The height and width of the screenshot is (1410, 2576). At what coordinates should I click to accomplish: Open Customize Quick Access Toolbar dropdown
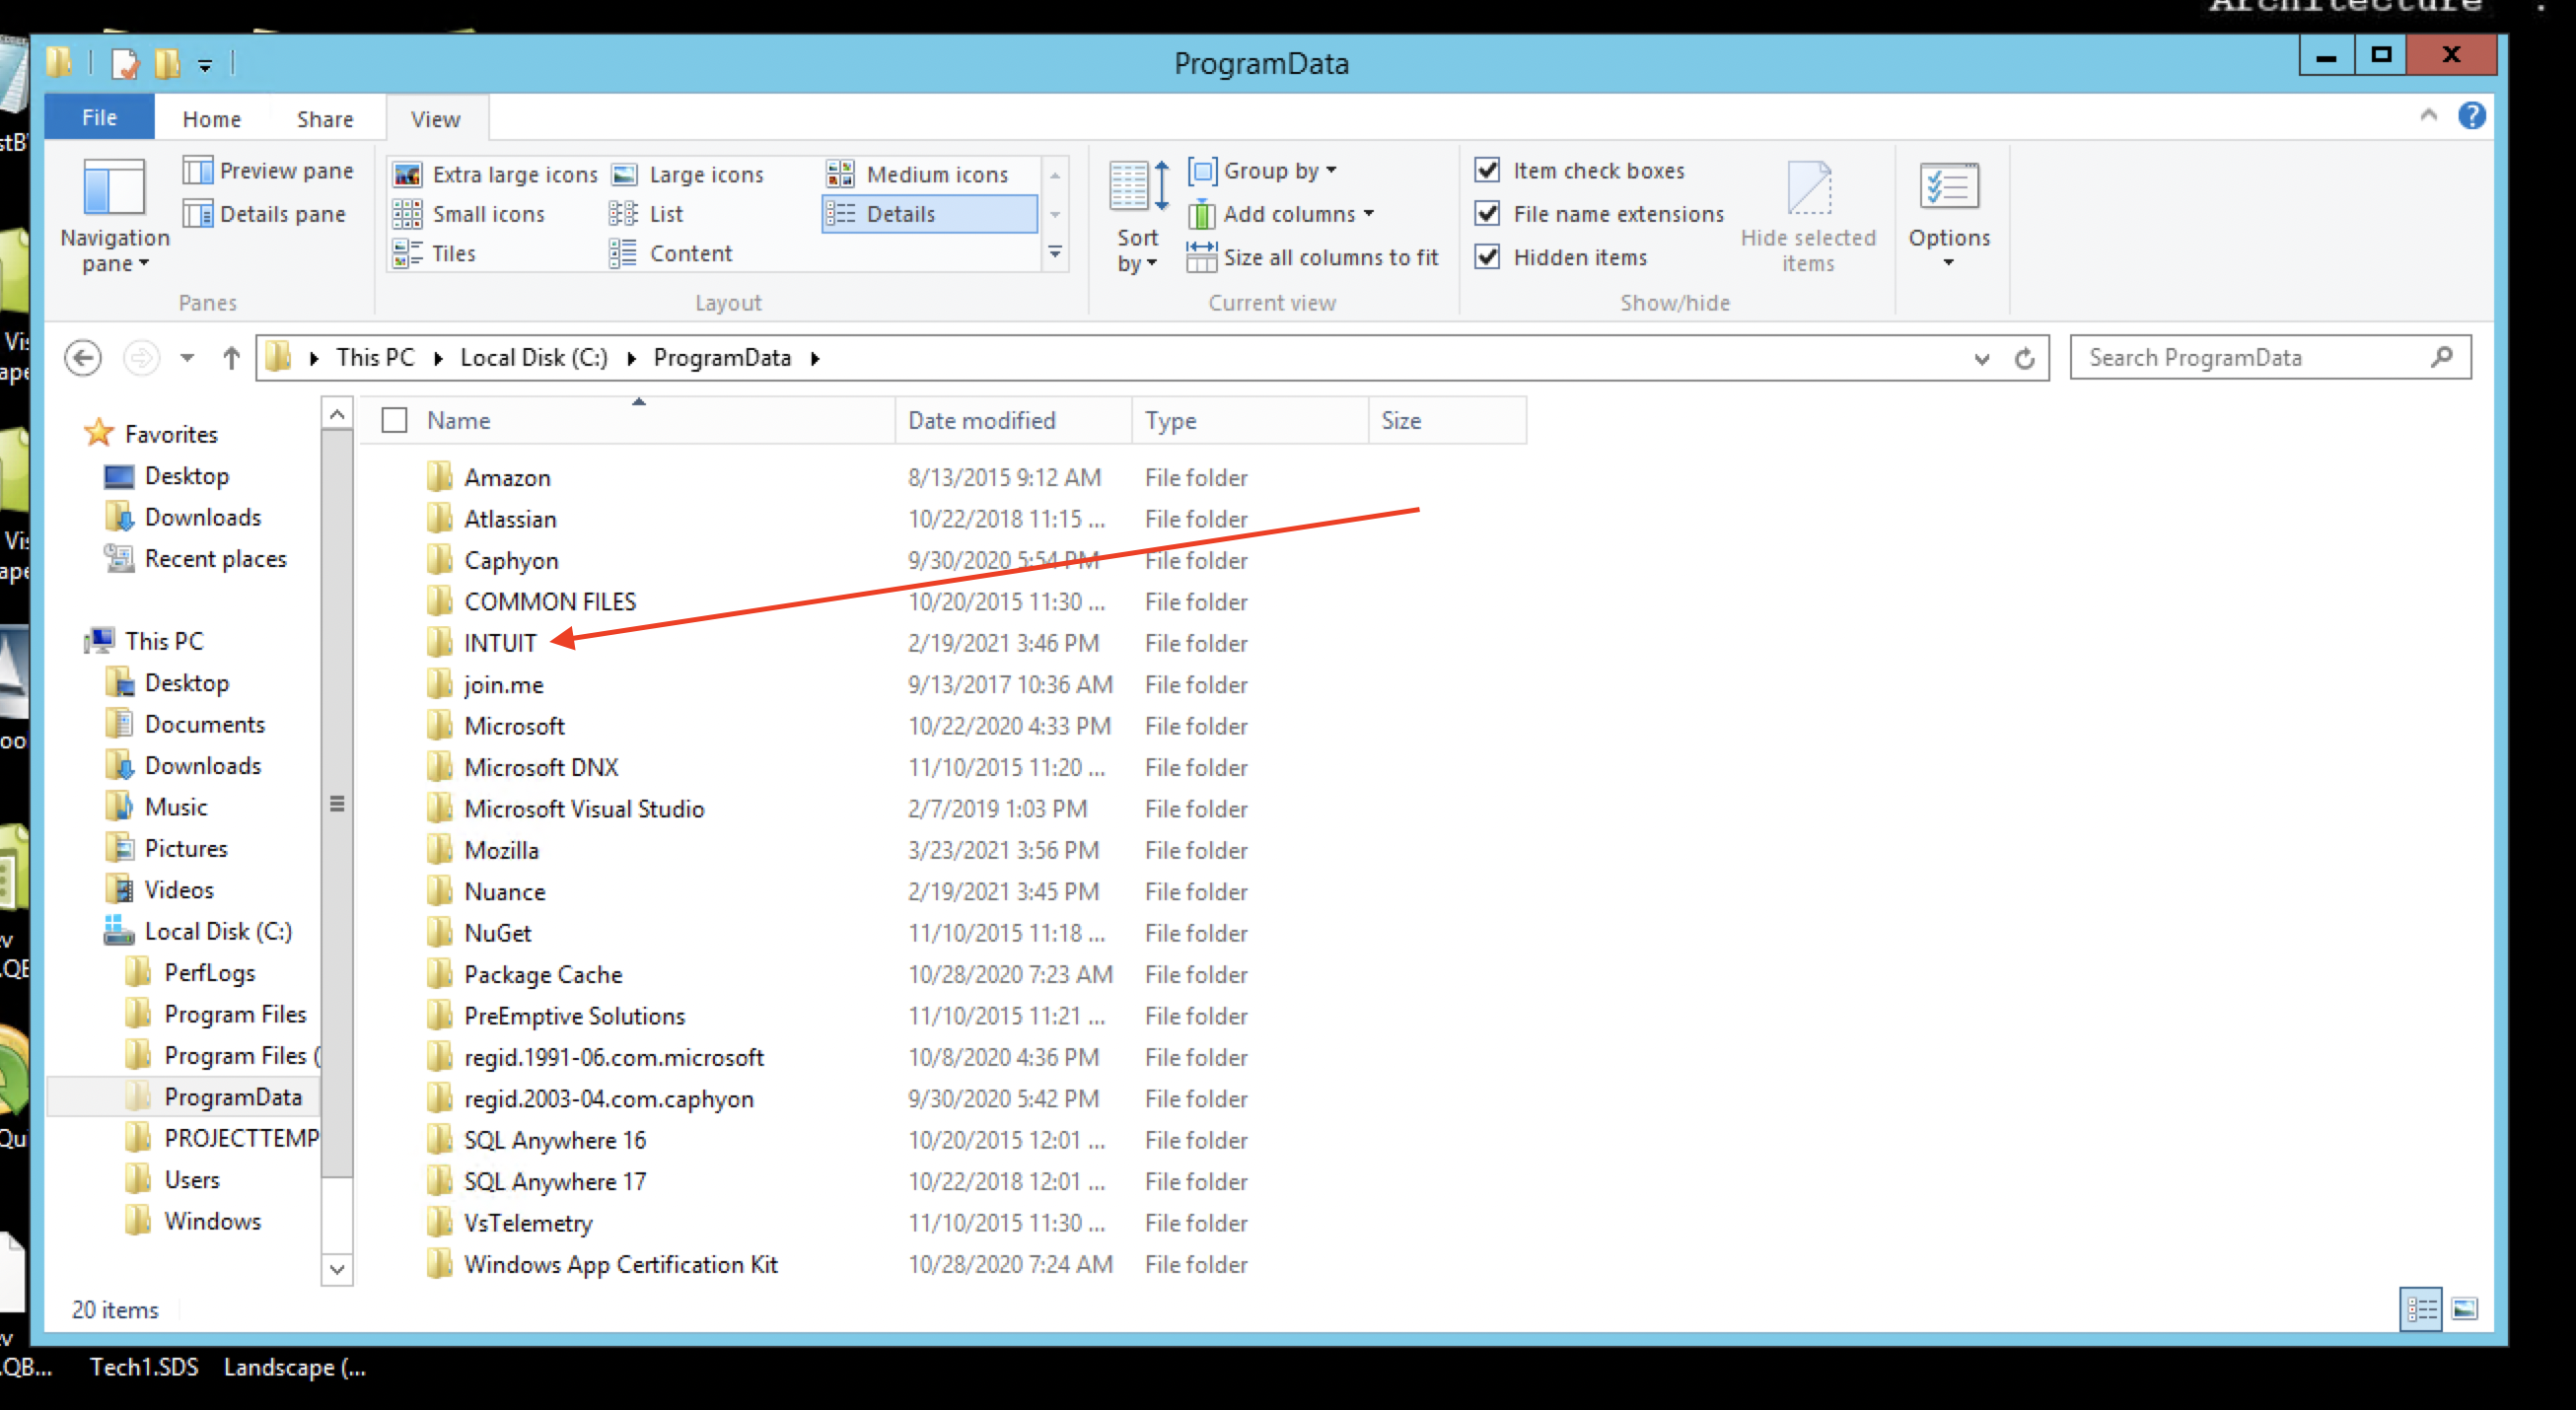(x=204, y=66)
